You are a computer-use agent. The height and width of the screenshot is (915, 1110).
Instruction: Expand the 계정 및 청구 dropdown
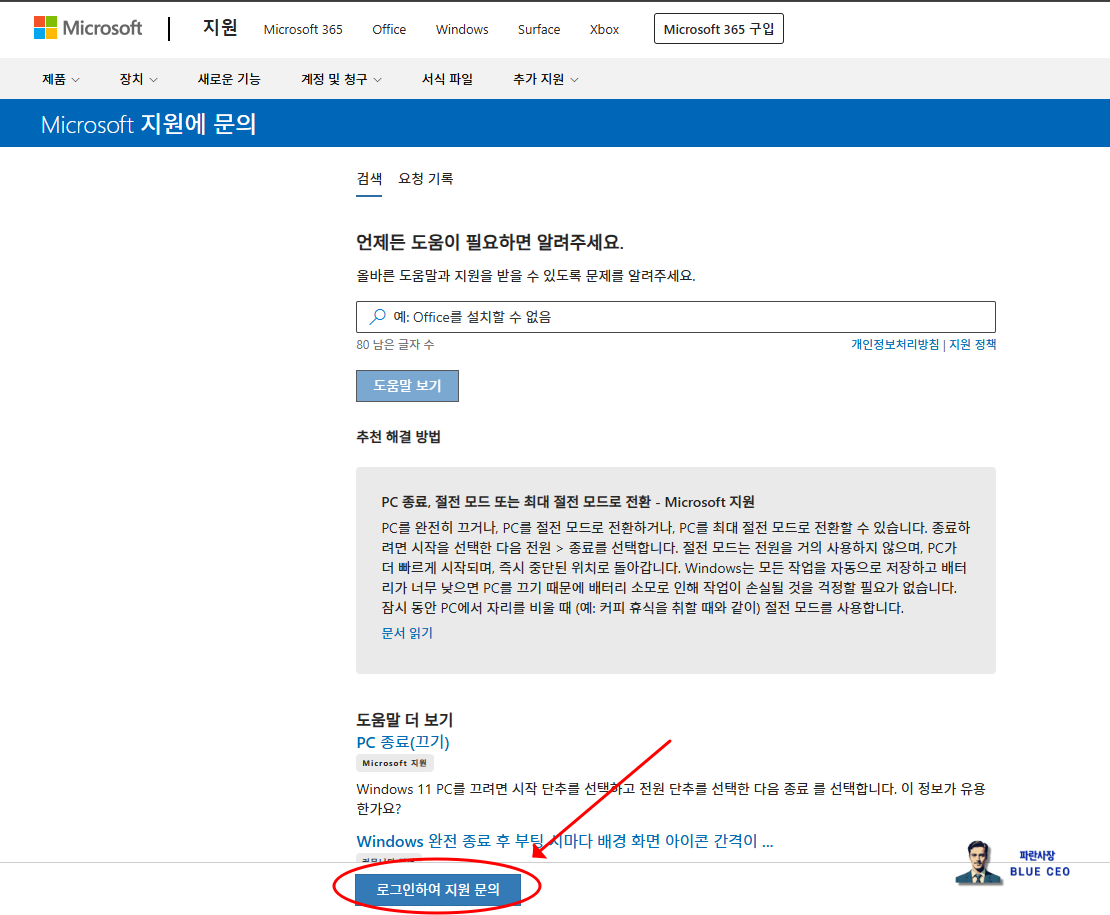pos(341,79)
